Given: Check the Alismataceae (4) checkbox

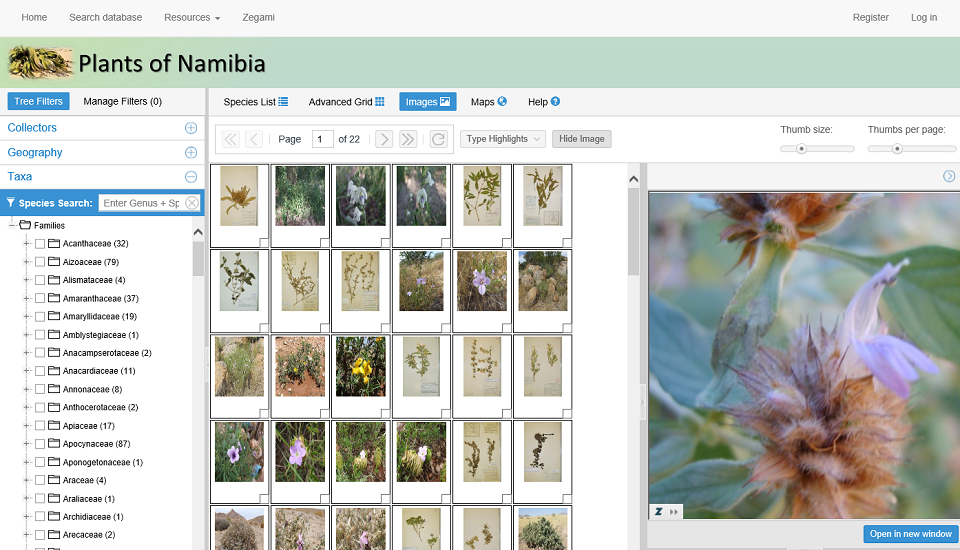Looking at the screenshot, I should click(x=40, y=280).
